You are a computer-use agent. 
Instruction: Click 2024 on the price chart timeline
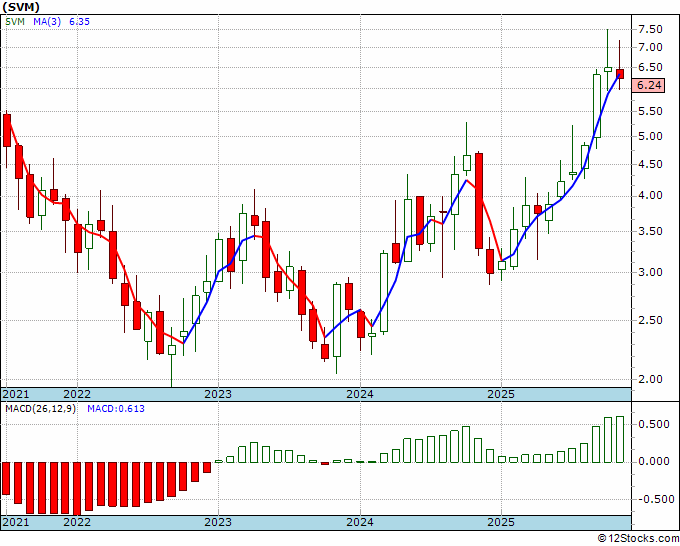tap(360, 394)
